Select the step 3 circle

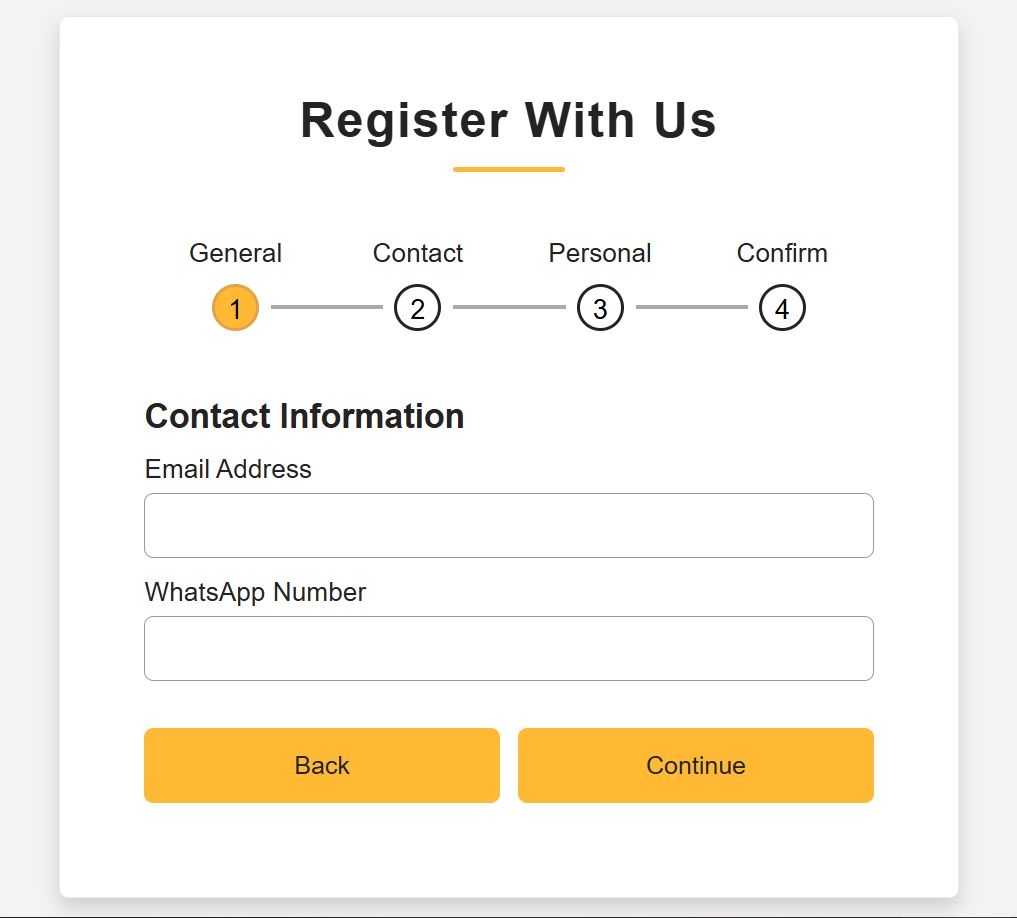[x=600, y=308]
